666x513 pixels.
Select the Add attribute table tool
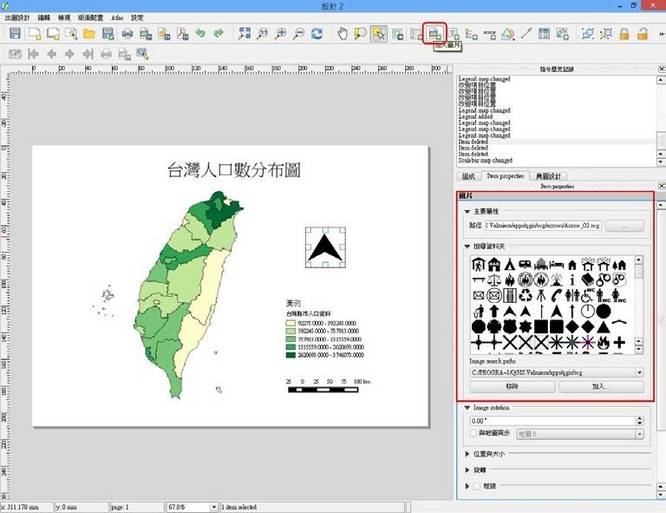click(x=544, y=34)
